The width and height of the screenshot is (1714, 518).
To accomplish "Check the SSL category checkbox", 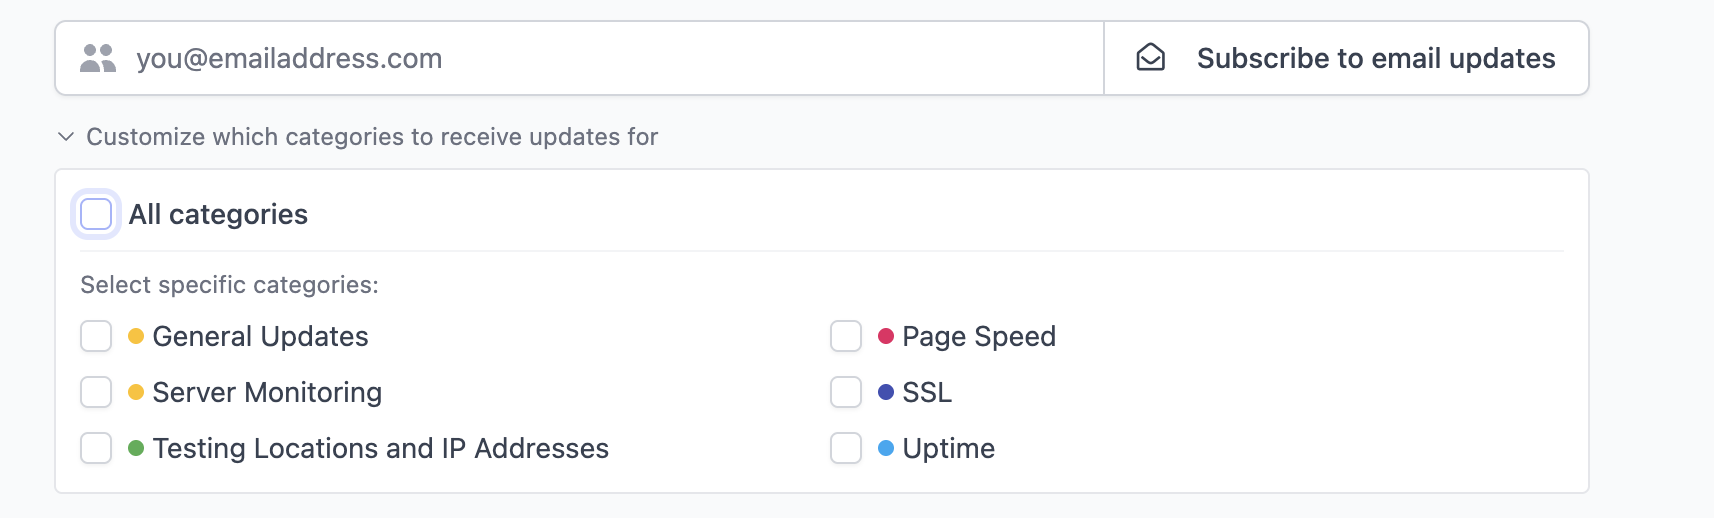I will coord(846,392).
